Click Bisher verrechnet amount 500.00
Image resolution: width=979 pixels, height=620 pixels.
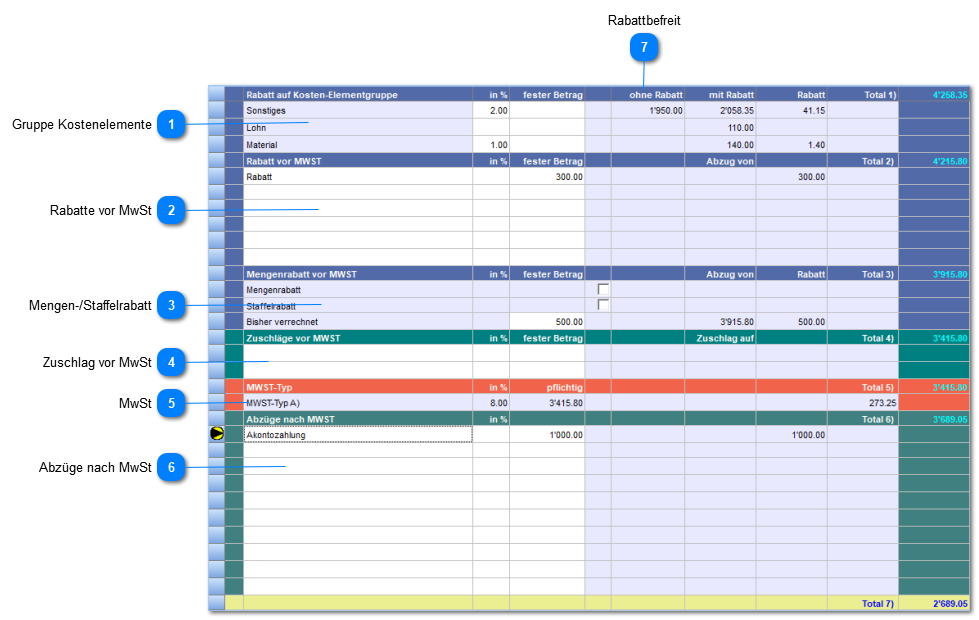tap(547, 322)
